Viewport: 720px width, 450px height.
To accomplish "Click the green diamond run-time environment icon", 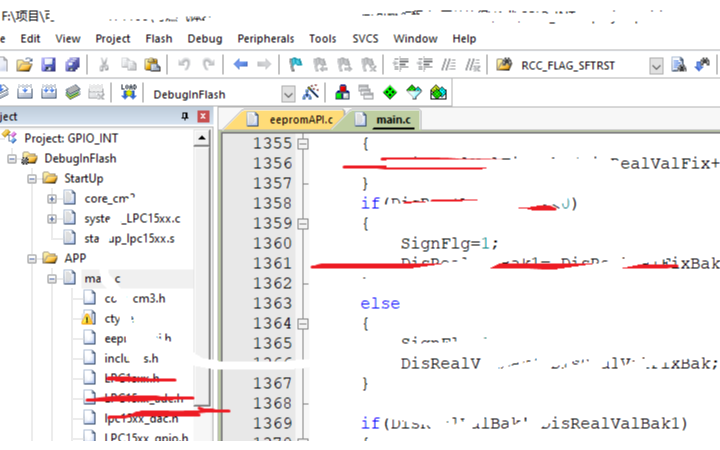I will tap(390, 93).
